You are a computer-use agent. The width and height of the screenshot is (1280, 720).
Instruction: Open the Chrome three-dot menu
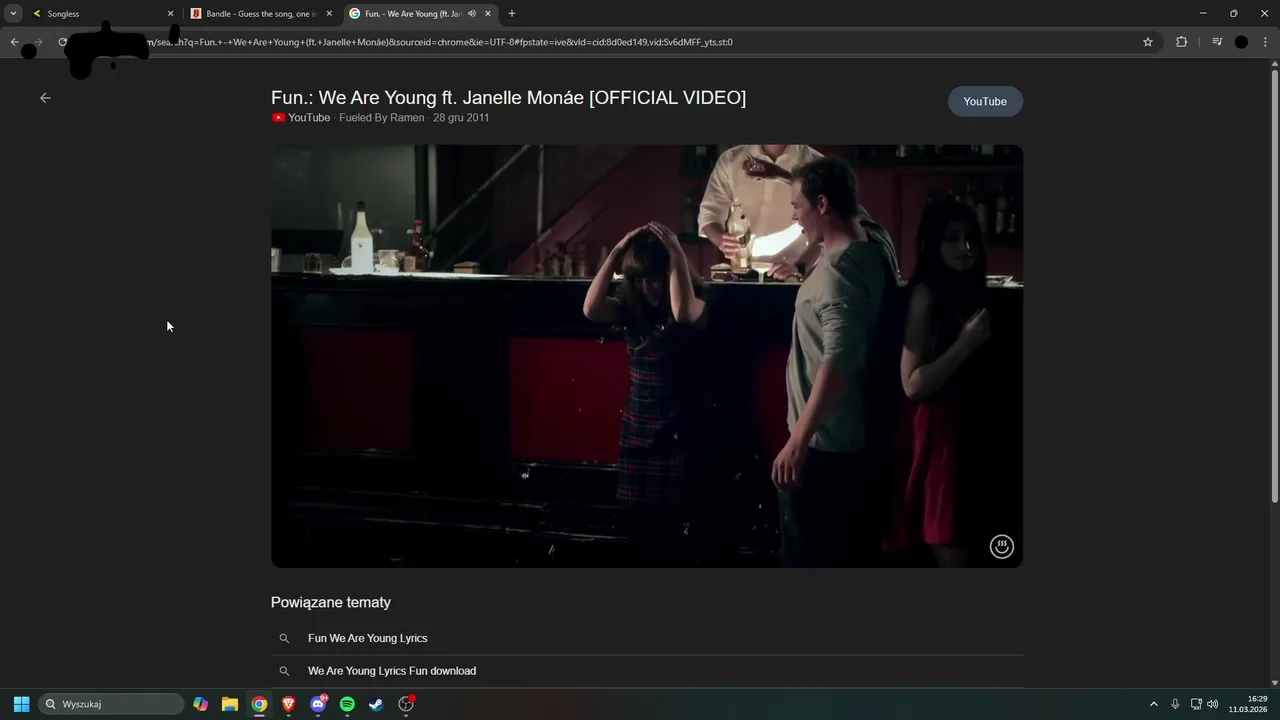(1266, 42)
